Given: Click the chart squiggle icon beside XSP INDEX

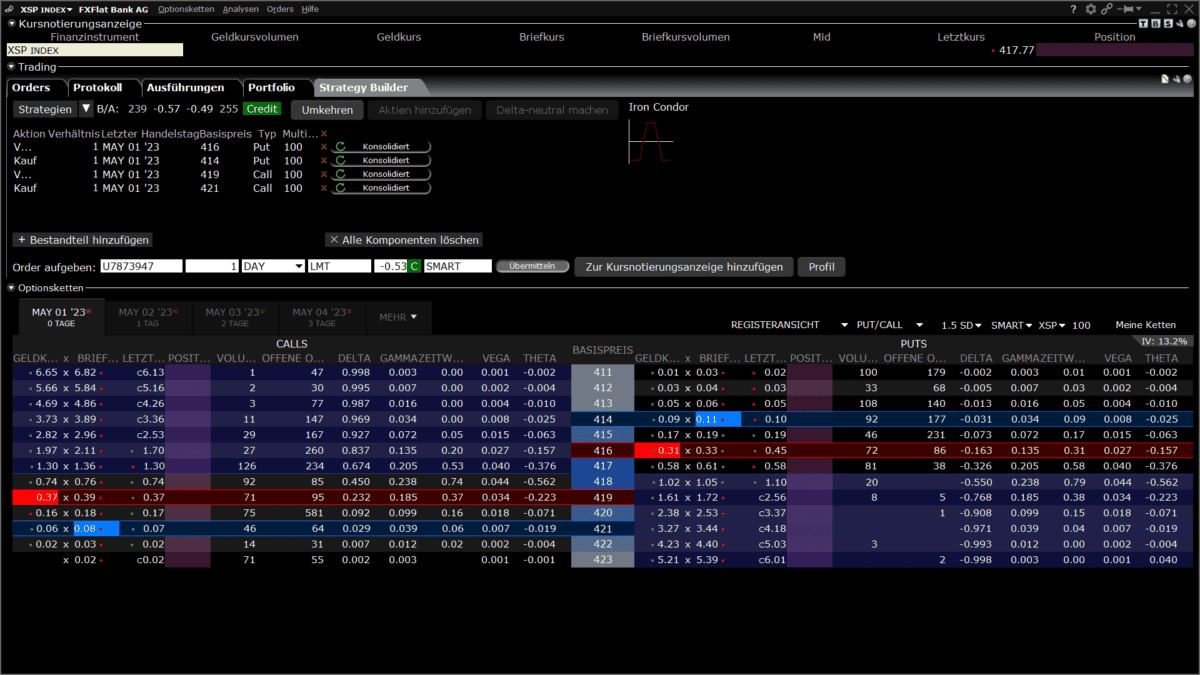Looking at the screenshot, I should pos(9,8).
